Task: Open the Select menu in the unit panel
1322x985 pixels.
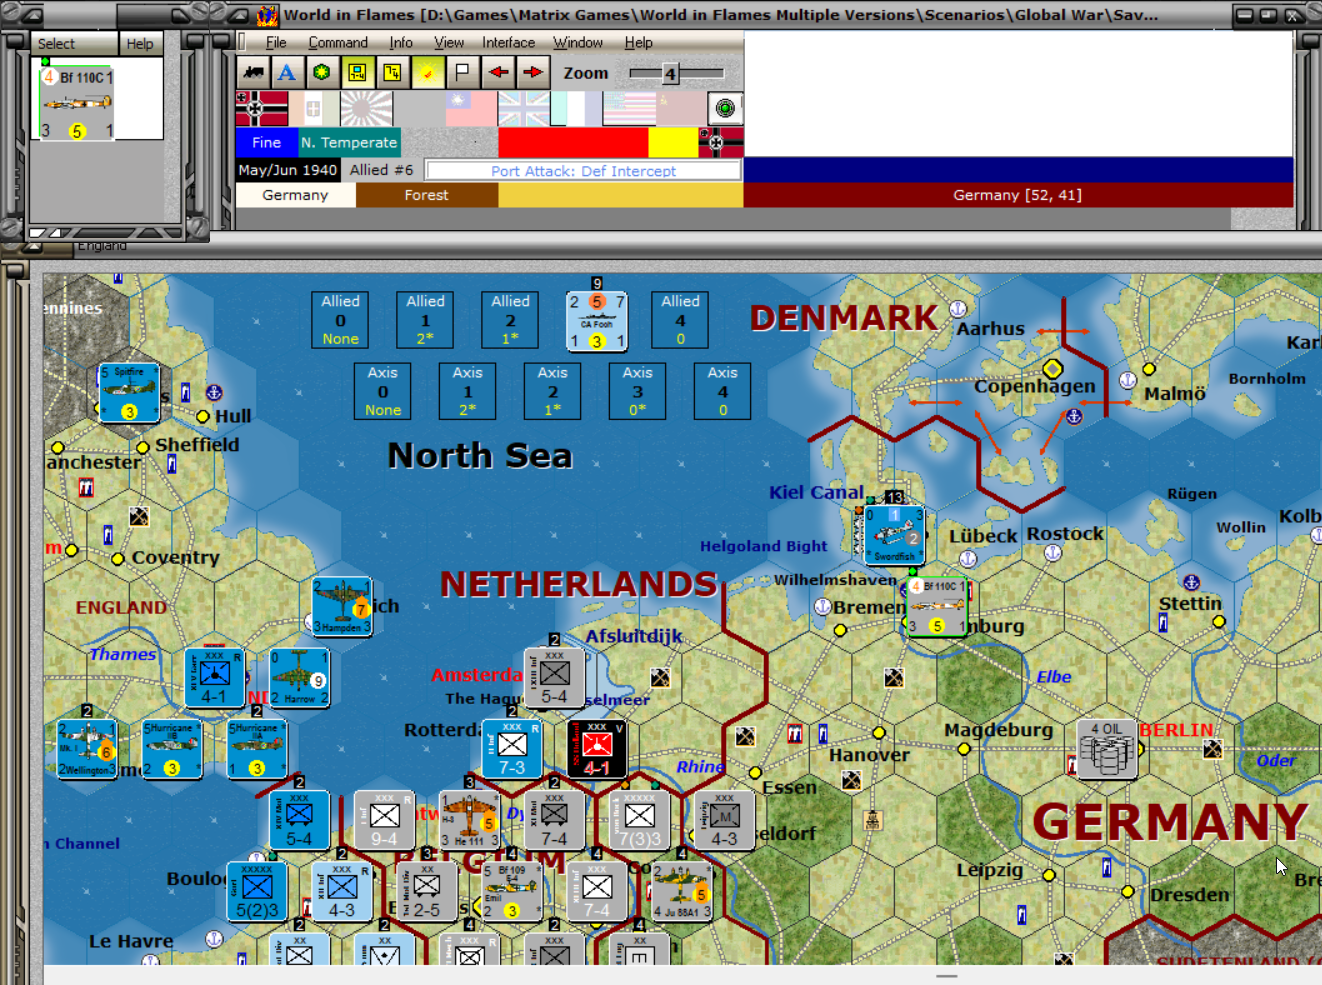Action: pyautogui.click(x=56, y=44)
